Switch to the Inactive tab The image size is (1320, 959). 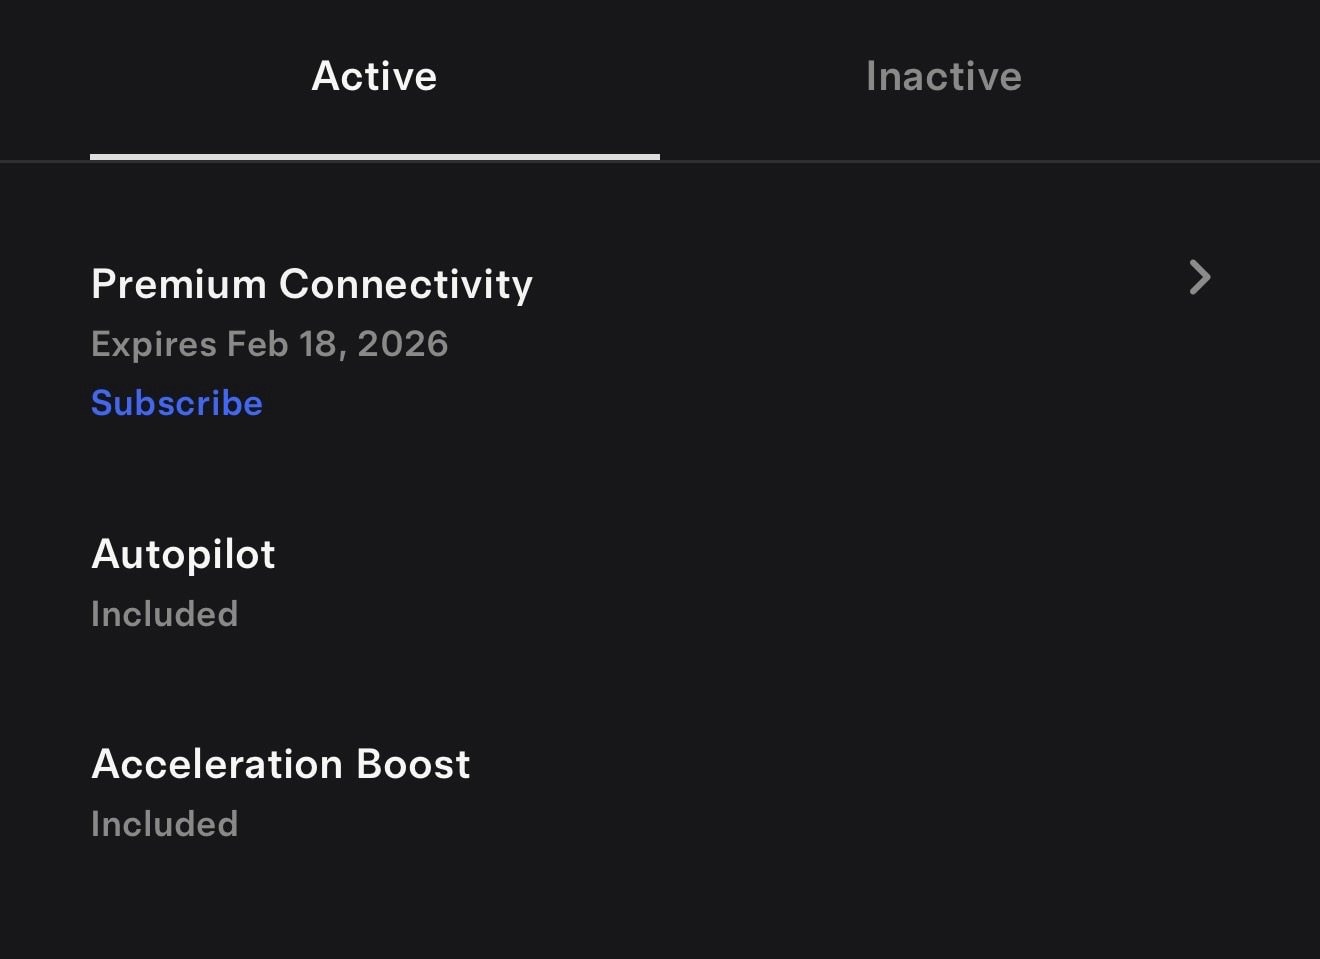coord(943,76)
